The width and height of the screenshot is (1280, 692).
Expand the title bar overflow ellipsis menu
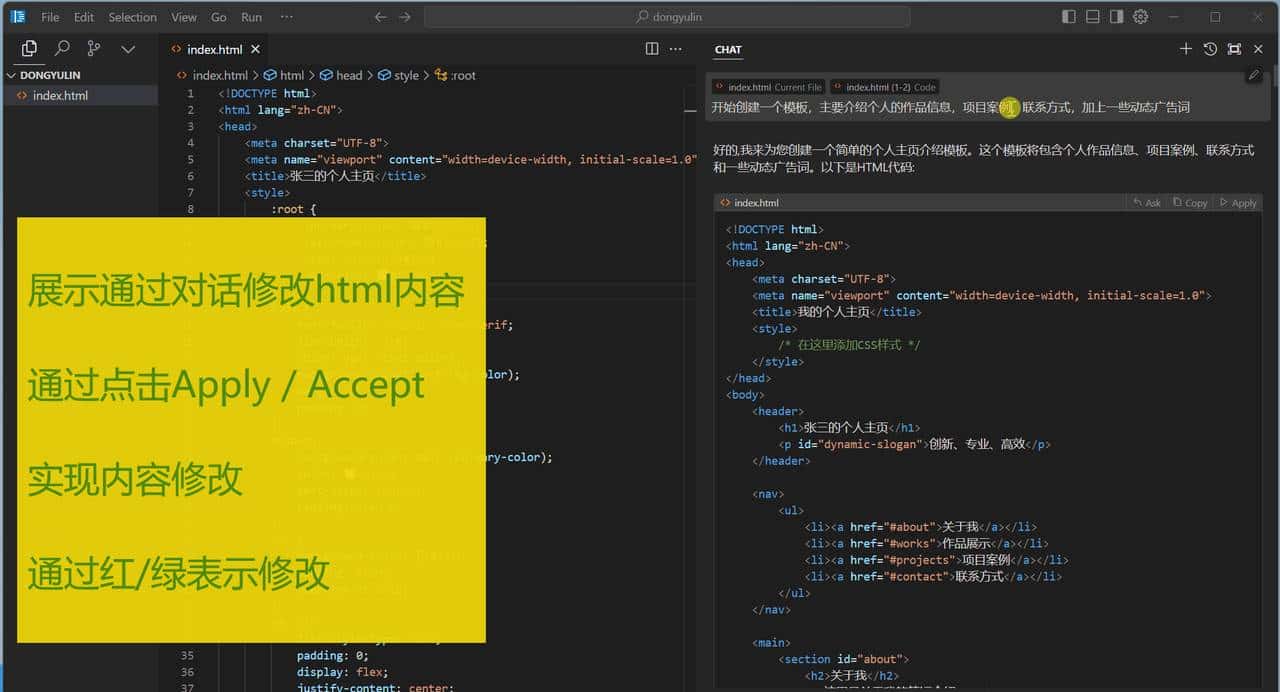(x=287, y=16)
